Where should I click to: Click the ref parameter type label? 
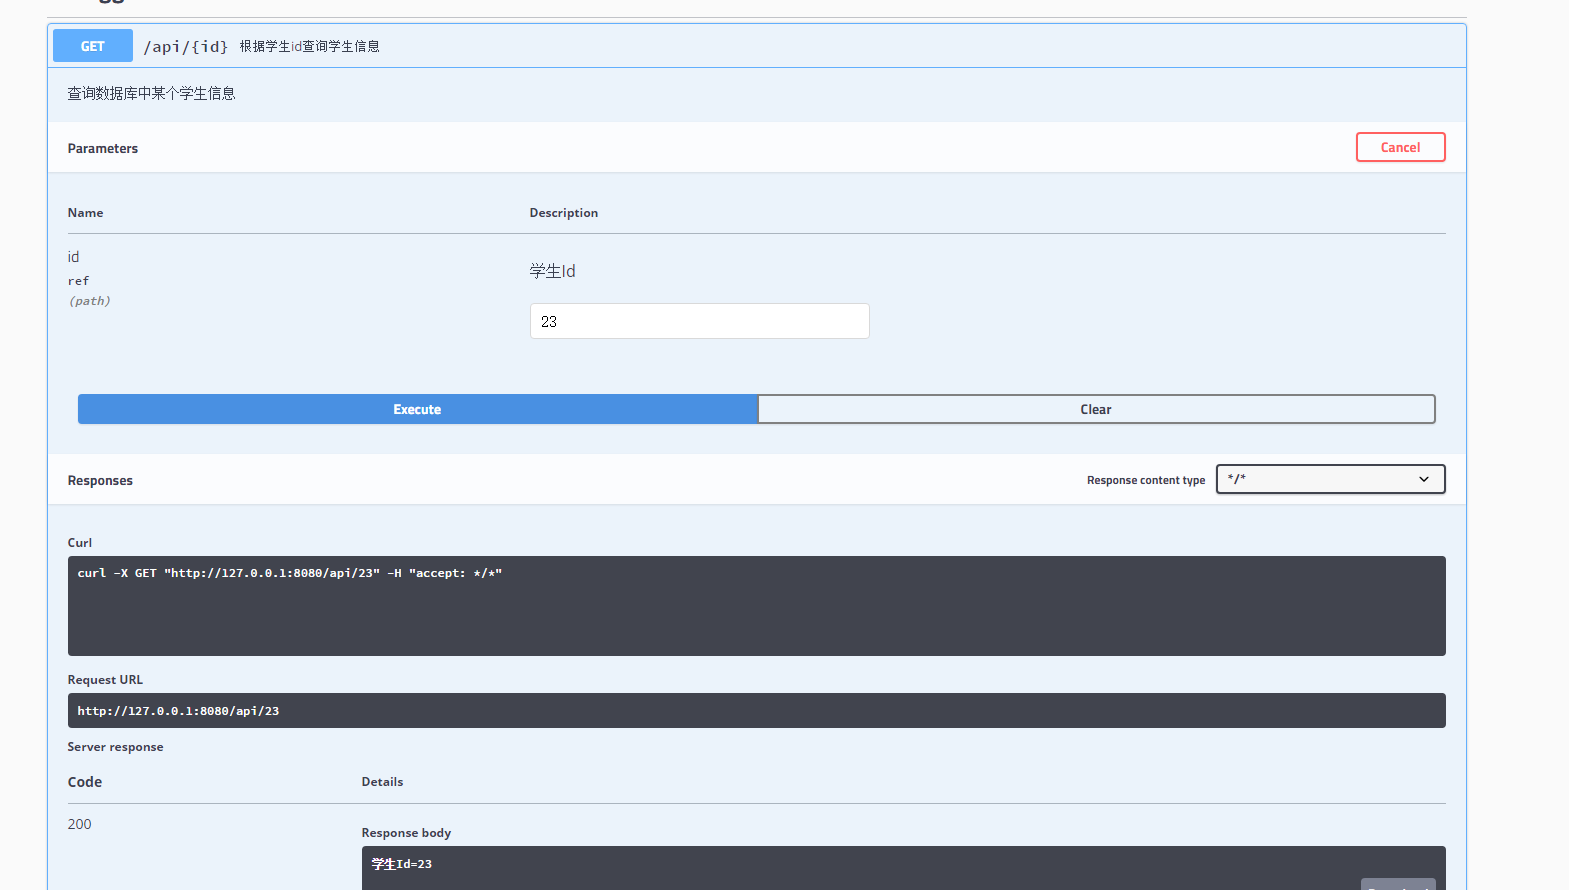[x=78, y=281]
